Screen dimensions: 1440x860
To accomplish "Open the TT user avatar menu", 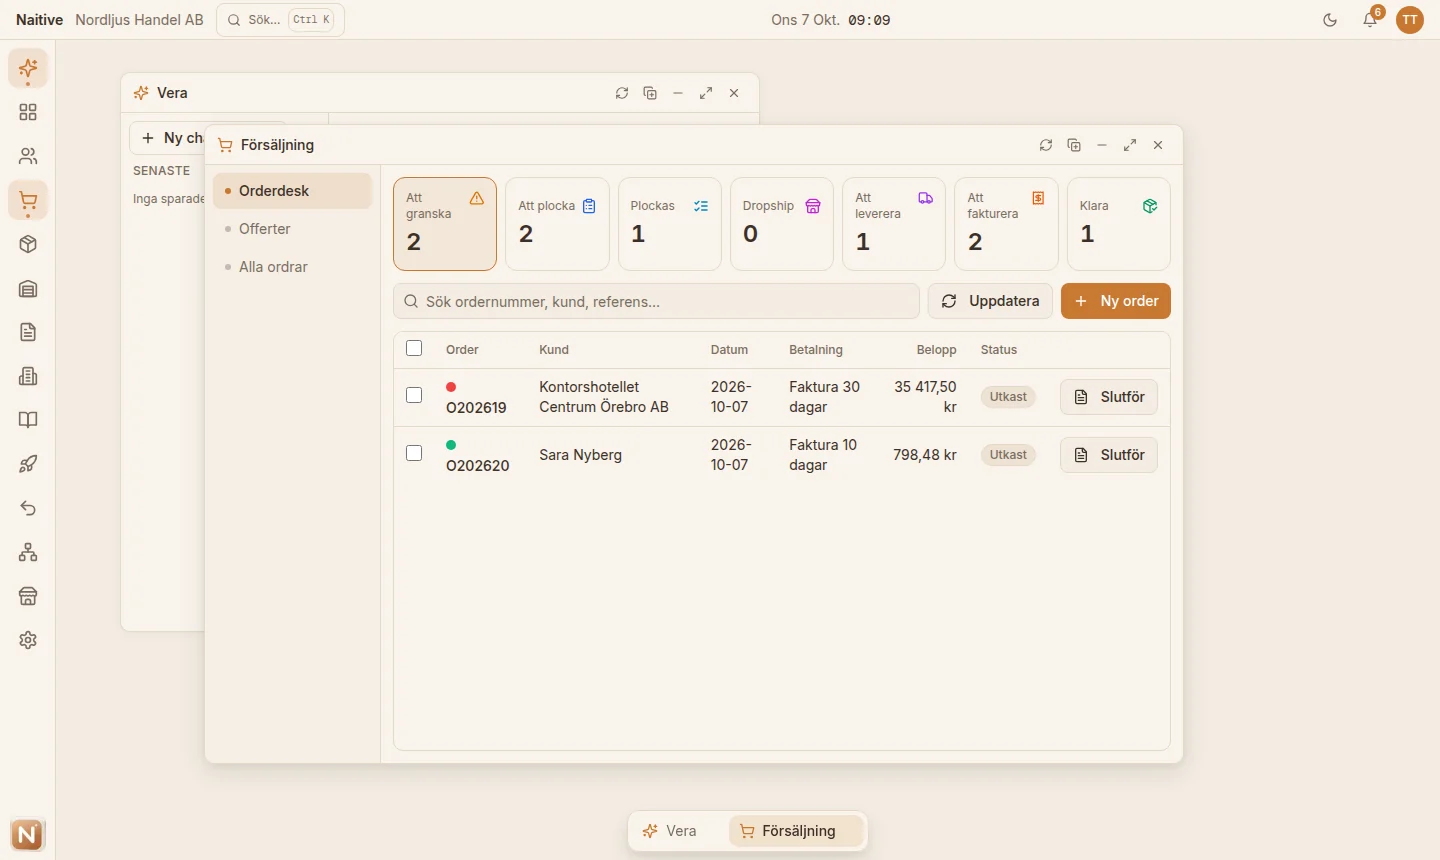I will pos(1410,20).
